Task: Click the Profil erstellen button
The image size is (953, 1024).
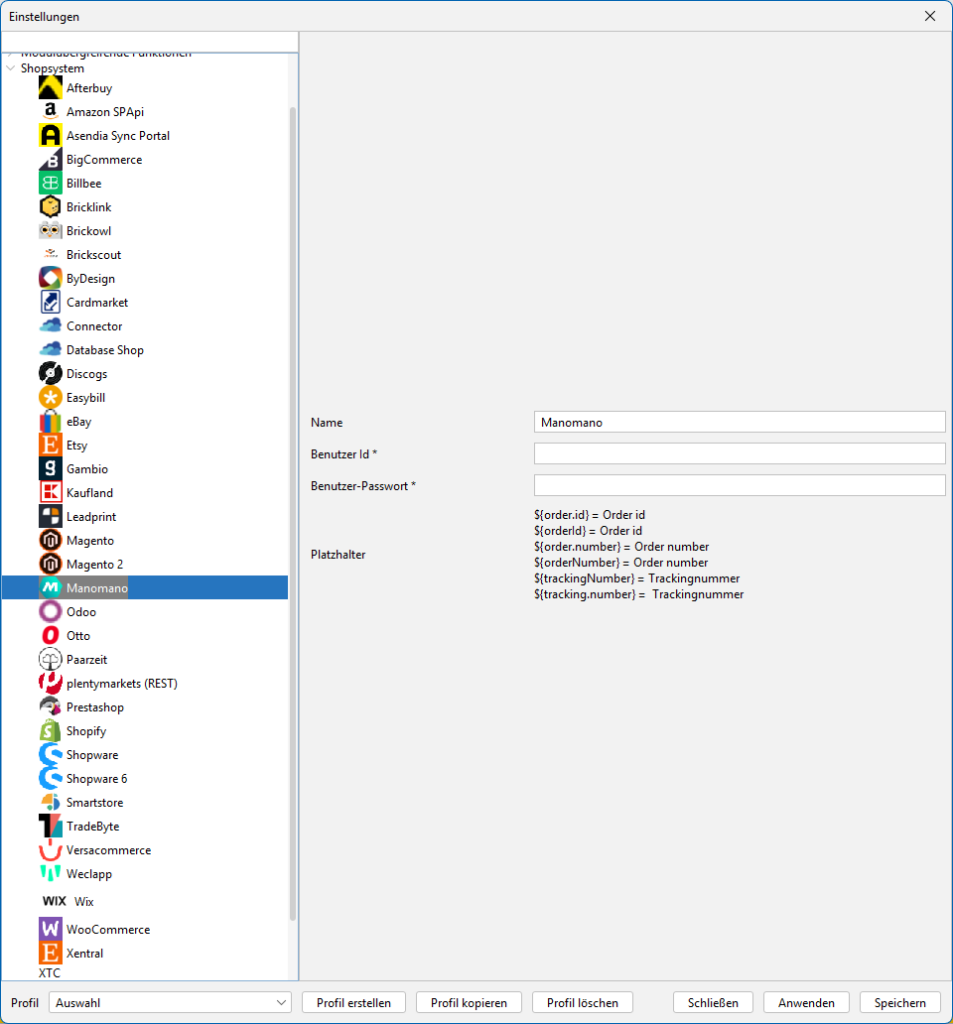Action: [353, 1002]
